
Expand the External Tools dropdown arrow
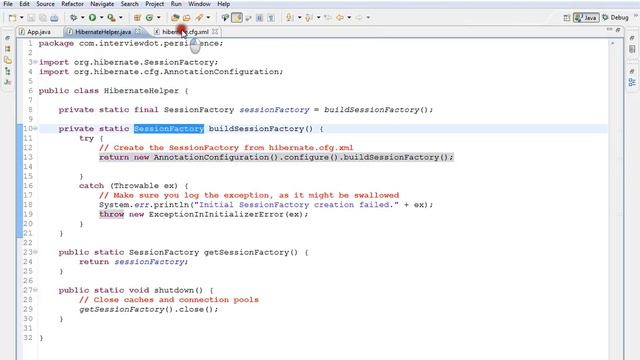pos(120,18)
